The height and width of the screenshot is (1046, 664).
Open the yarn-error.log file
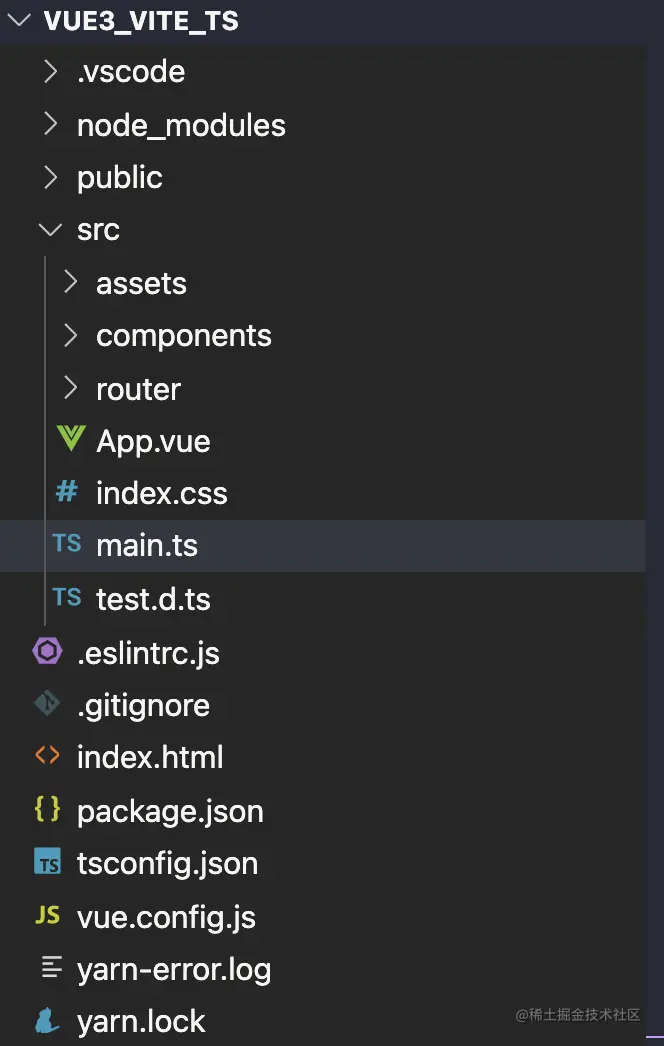tap(174, 971)
